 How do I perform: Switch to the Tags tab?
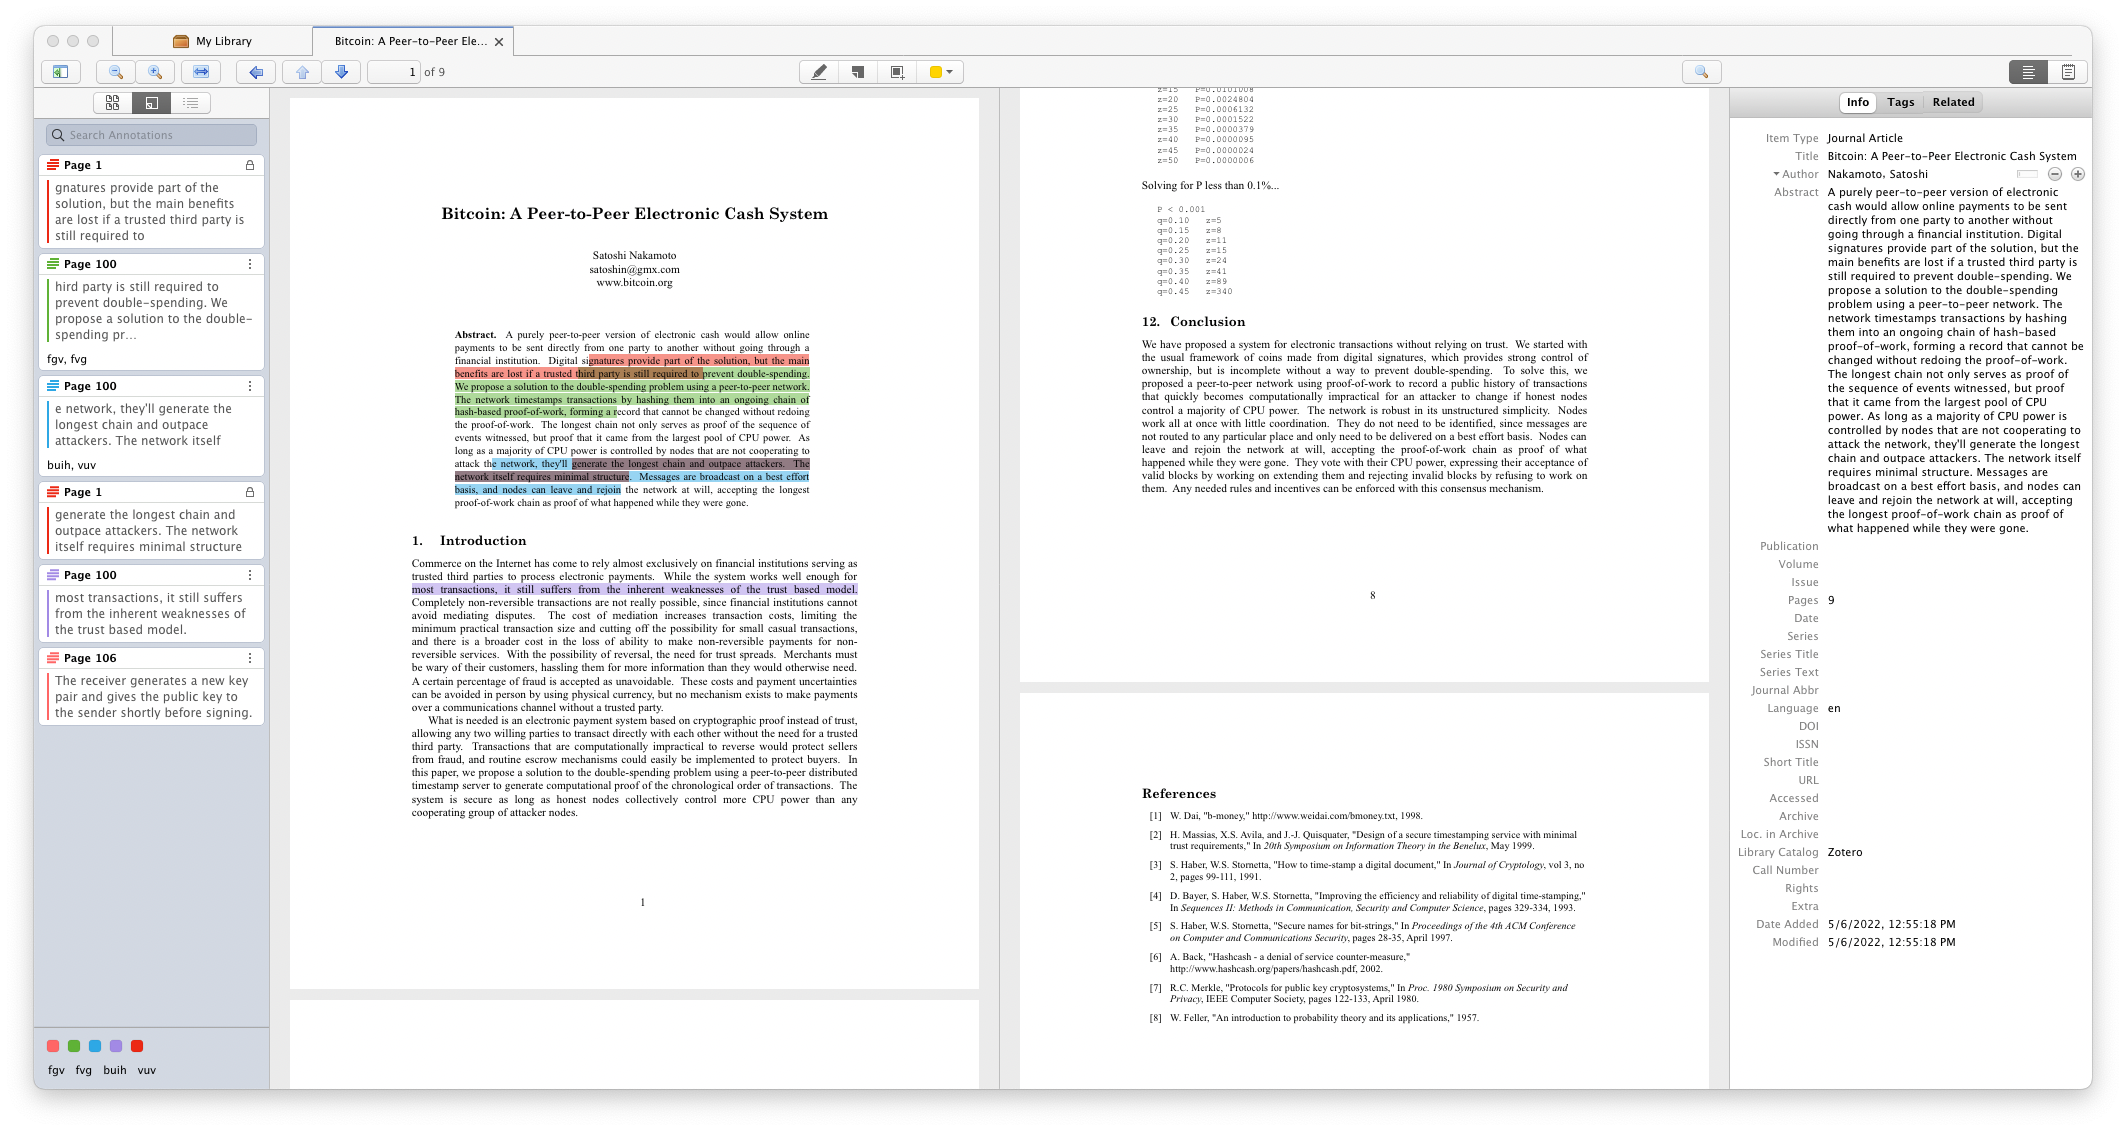1899,101
